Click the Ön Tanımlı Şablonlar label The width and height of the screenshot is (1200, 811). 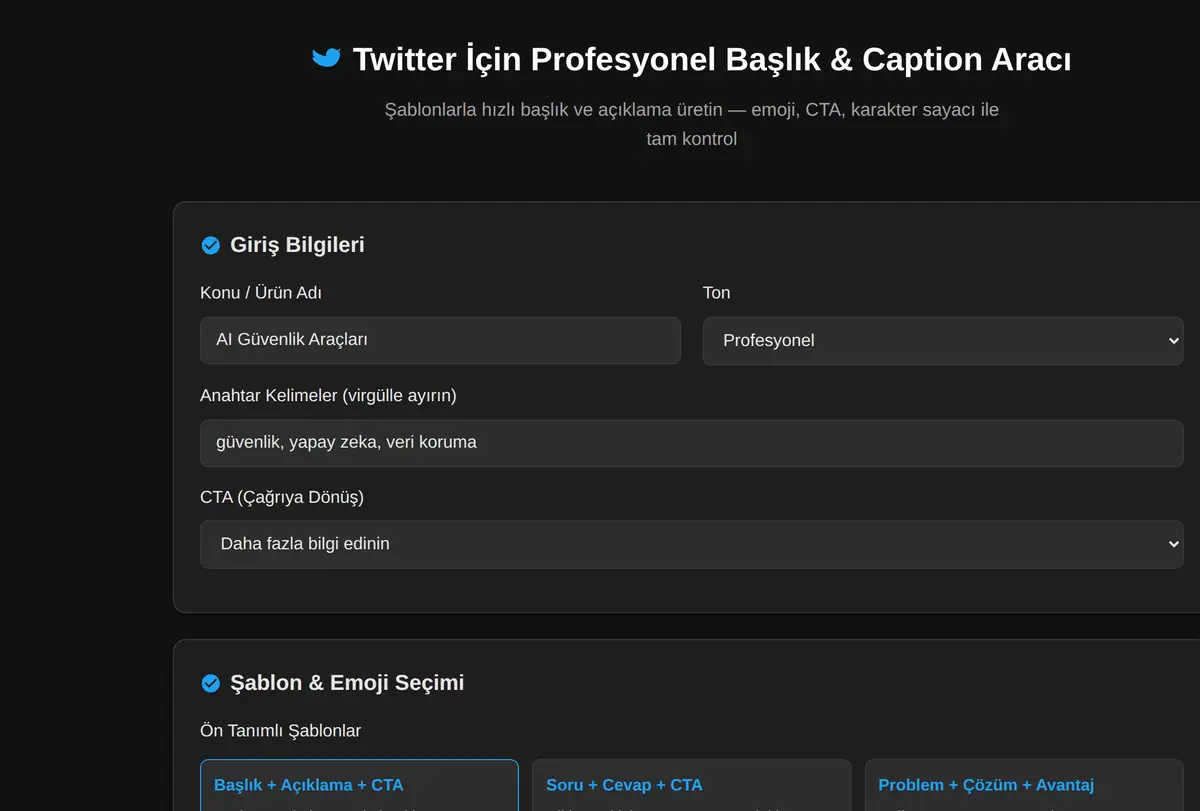(x=280, y=731)
